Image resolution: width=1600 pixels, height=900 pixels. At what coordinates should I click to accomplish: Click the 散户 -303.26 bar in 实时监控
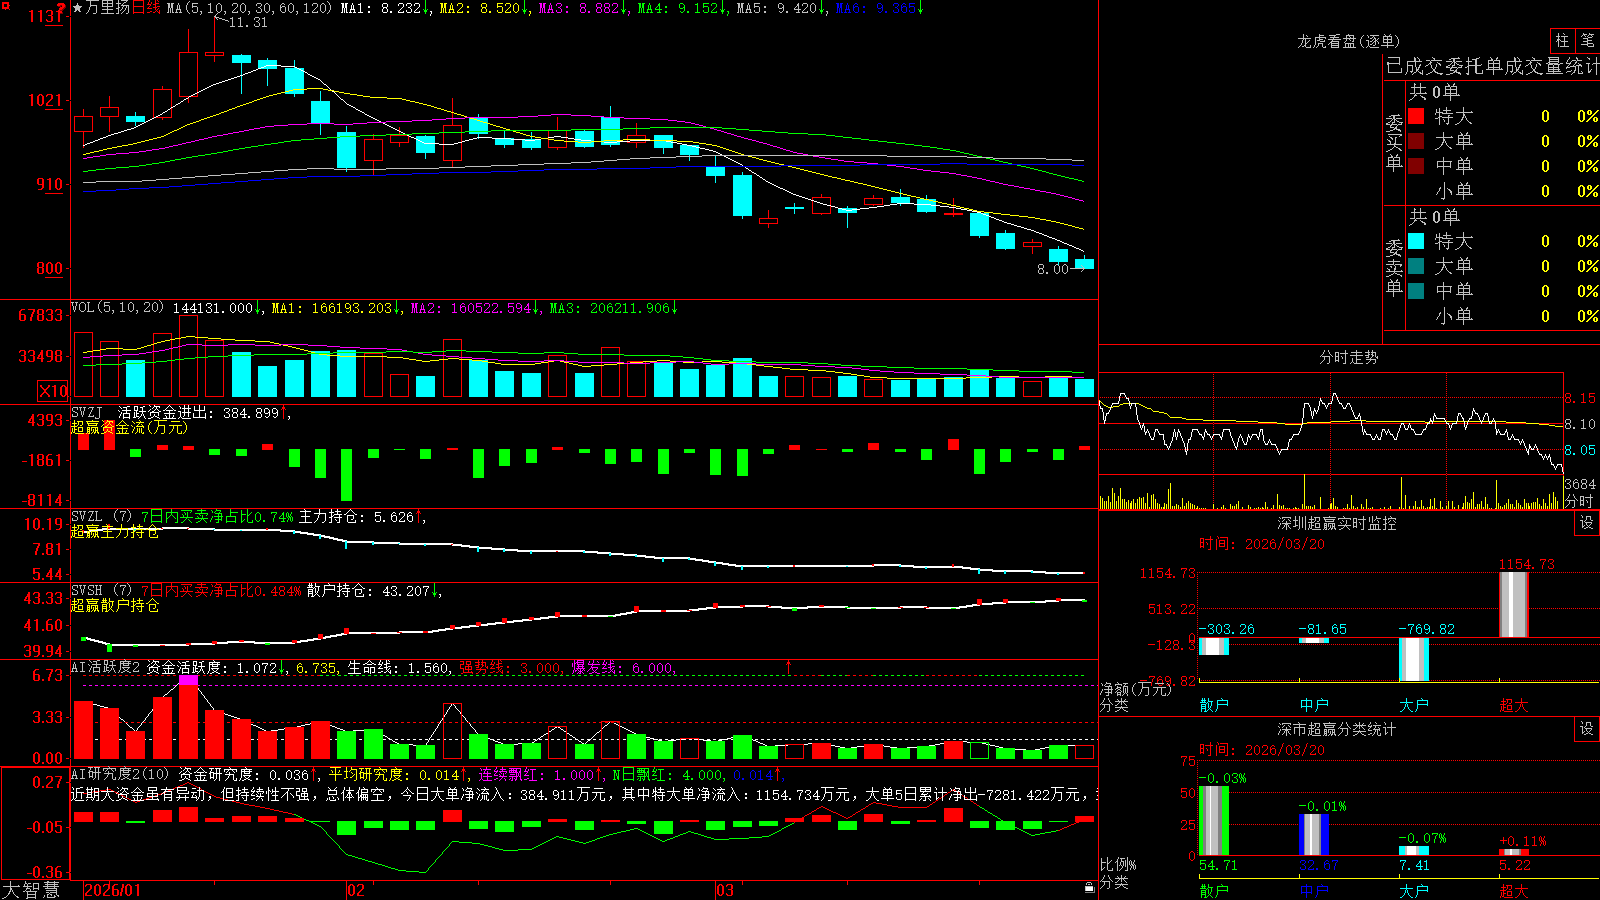1214,646
